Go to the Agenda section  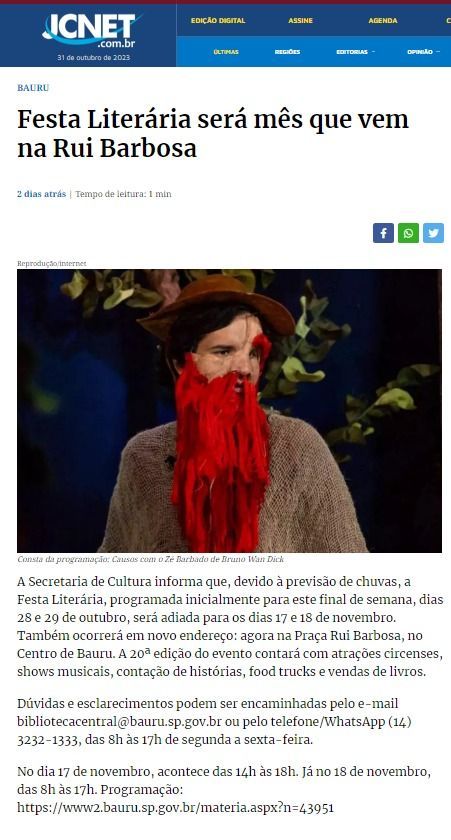[382, 20]
